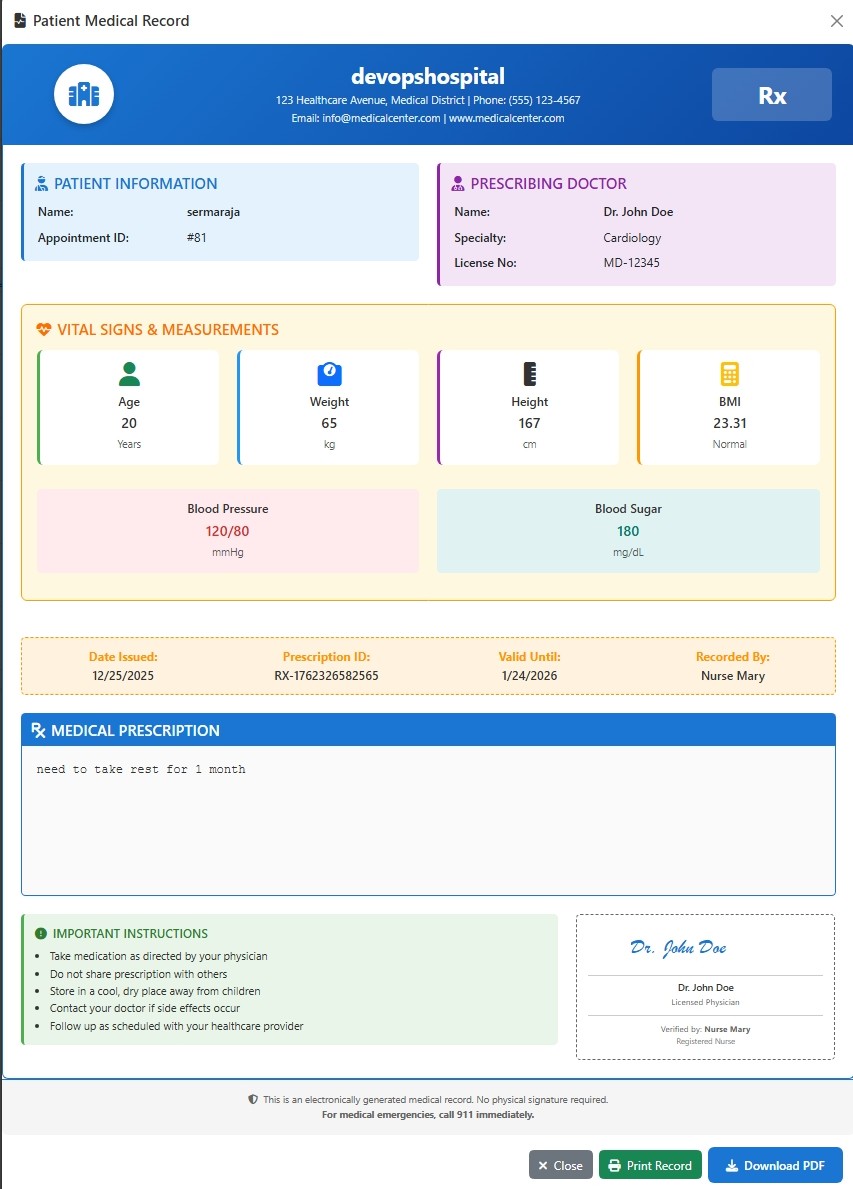Close the dialog with the X icon
853x1189 pixels.
[836, 21]
